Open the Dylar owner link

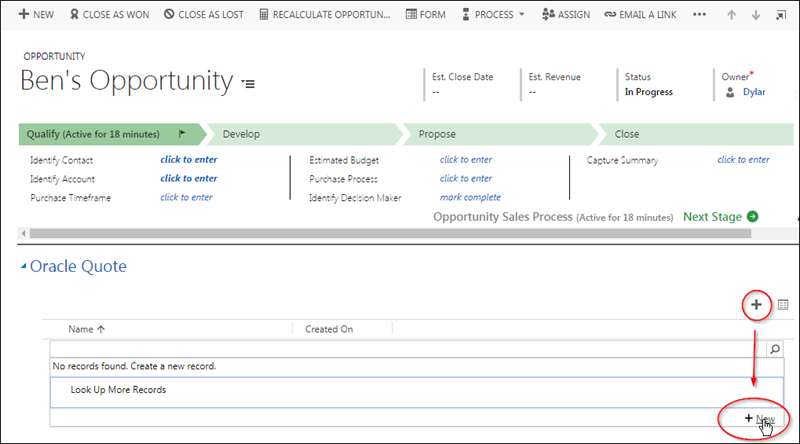tap(754, 92)
